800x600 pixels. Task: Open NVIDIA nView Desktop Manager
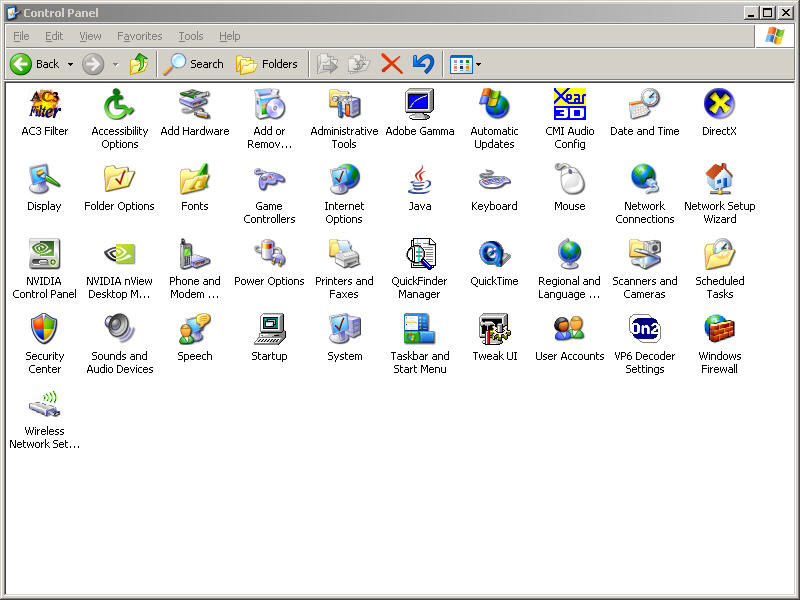tap(119, 269)
